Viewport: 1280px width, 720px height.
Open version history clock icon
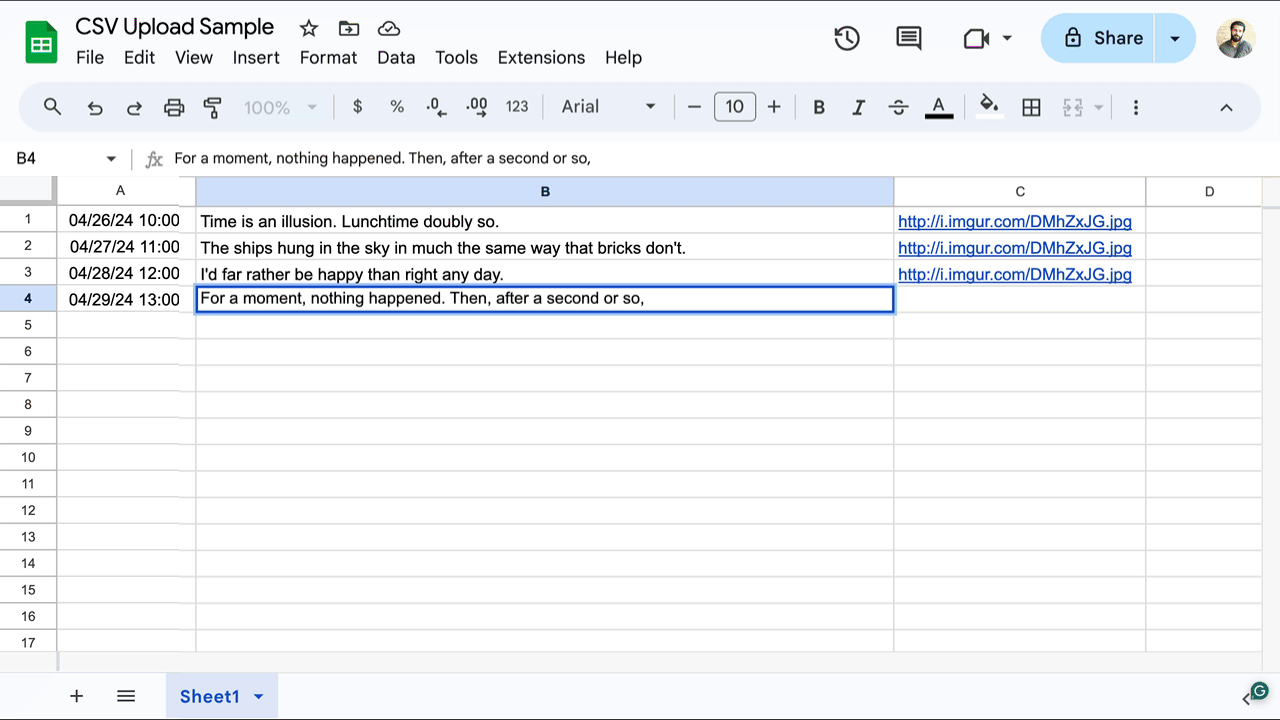(847, 38)
